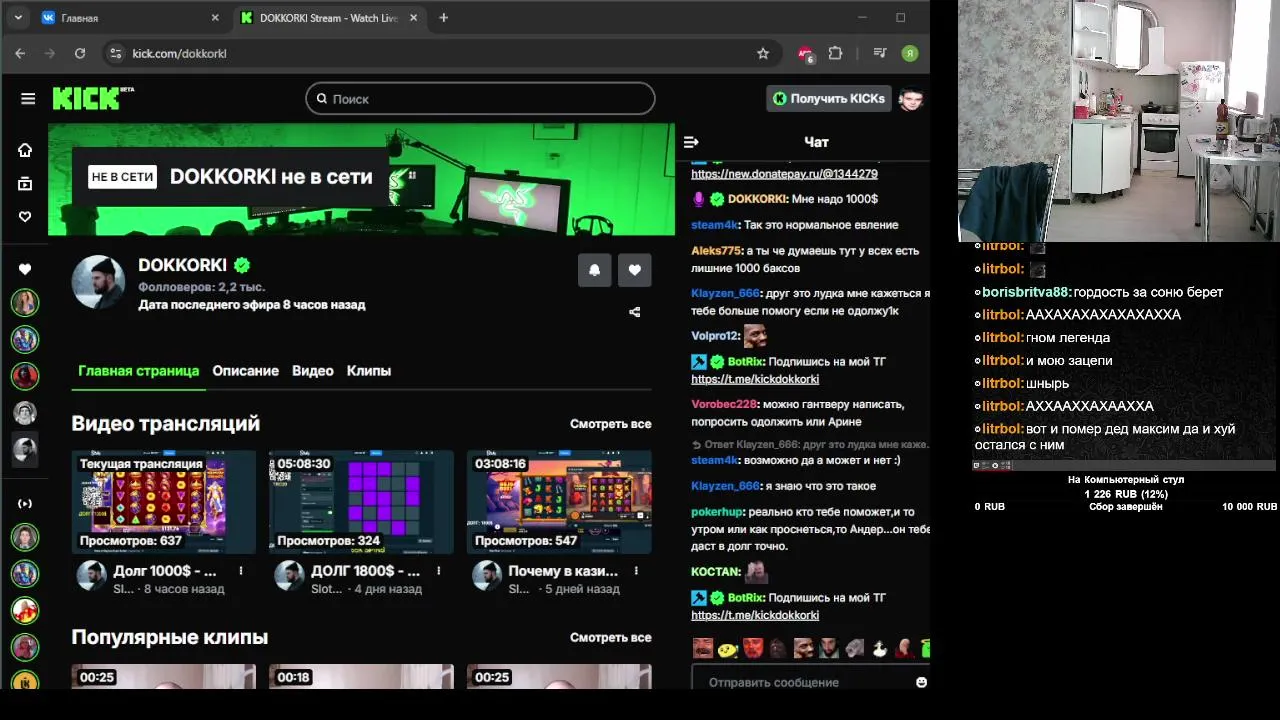1280x720 pixels.
Task: Open a new browser tab
Action: click(444, 18)
